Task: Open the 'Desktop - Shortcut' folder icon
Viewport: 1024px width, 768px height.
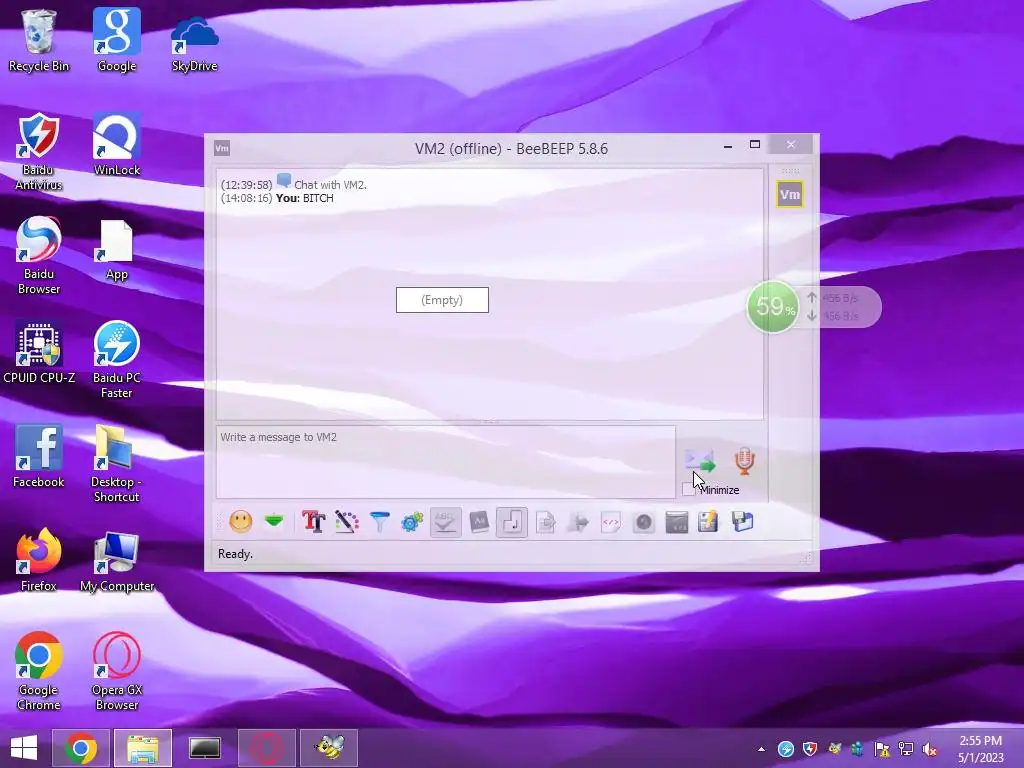Action: click(x=117, y=463)
